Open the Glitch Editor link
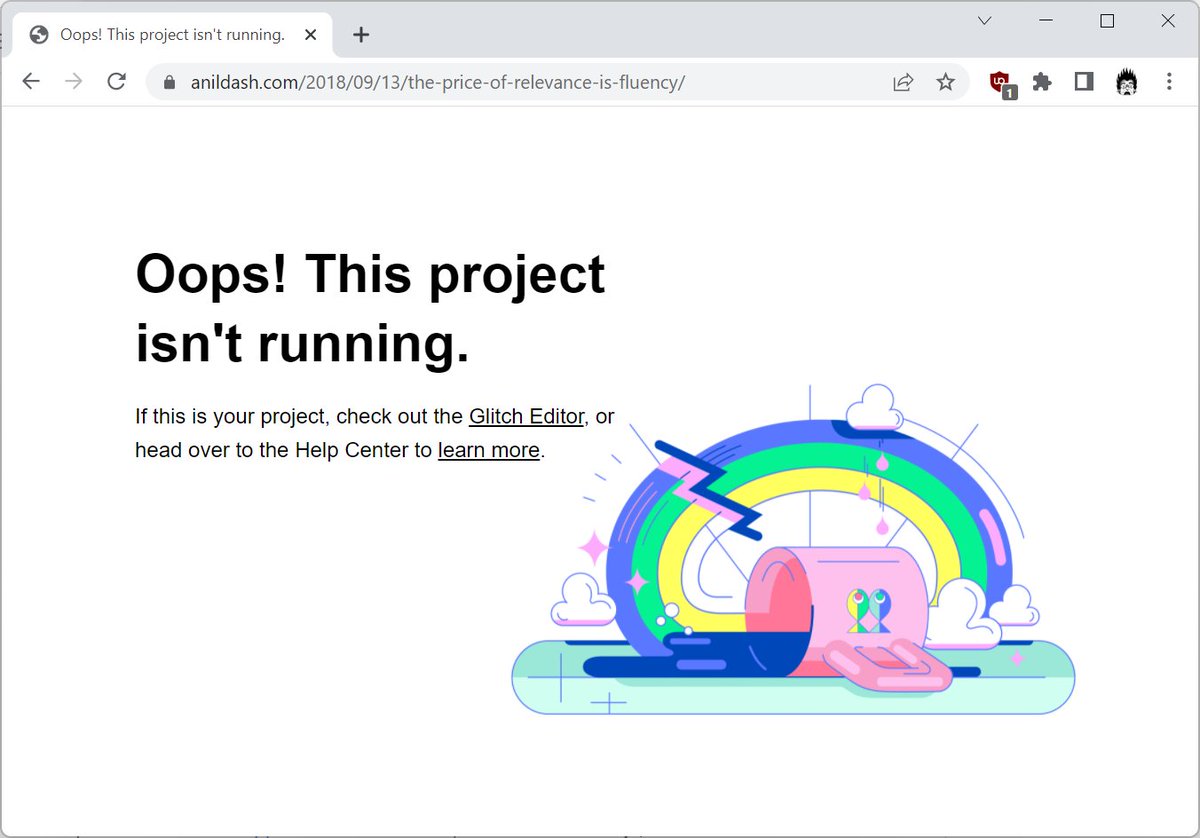1200x838 pixels. click(x=526, y=416)
